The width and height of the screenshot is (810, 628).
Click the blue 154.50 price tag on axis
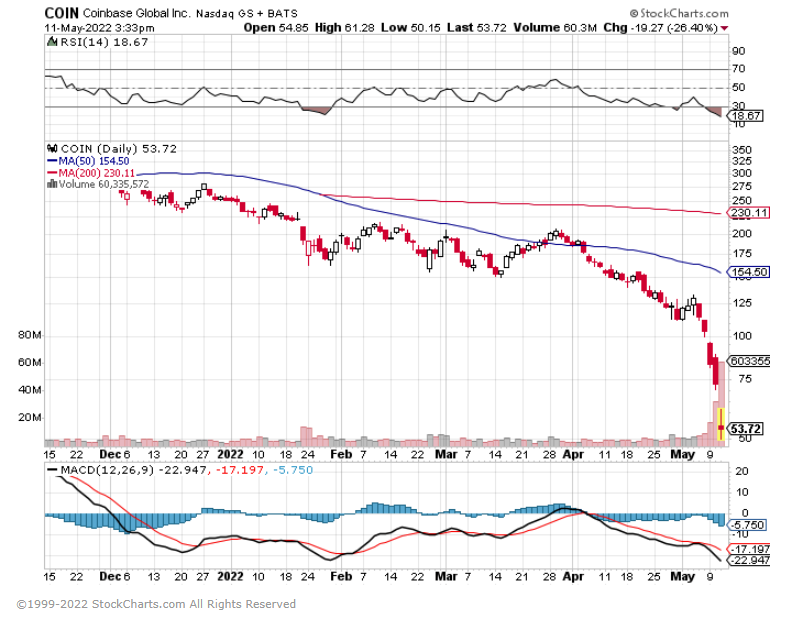pyautogui.click(x=750, y=272)
